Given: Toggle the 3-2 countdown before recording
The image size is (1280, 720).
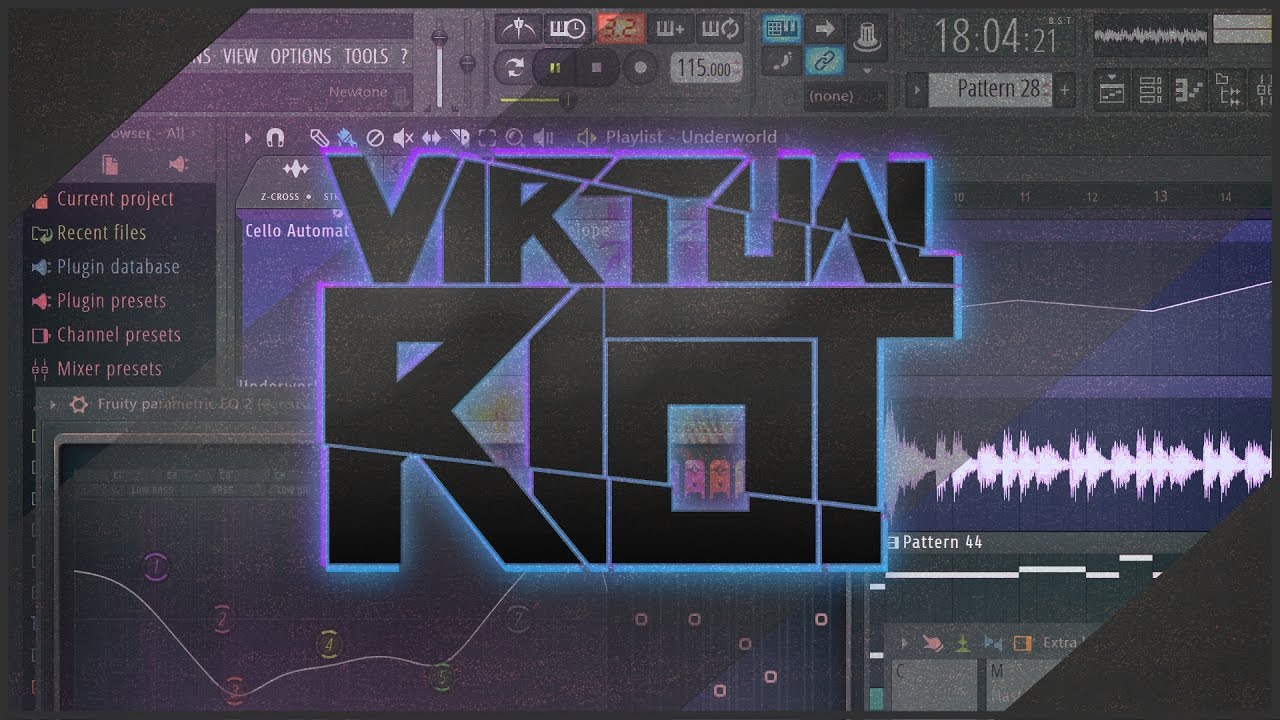Looking at the screenshot, I should click(x=619, y=29).
